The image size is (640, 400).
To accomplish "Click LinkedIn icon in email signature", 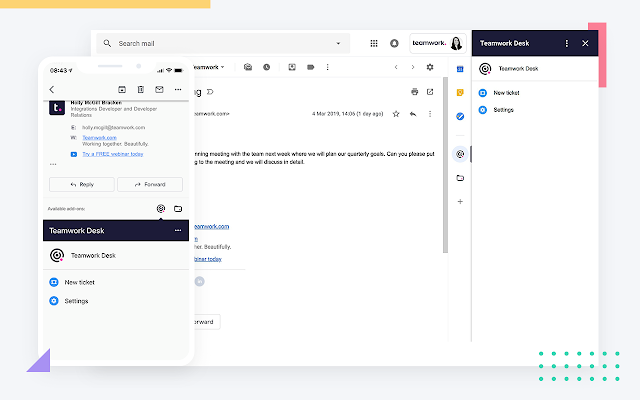I will click(x=199, y=281).
